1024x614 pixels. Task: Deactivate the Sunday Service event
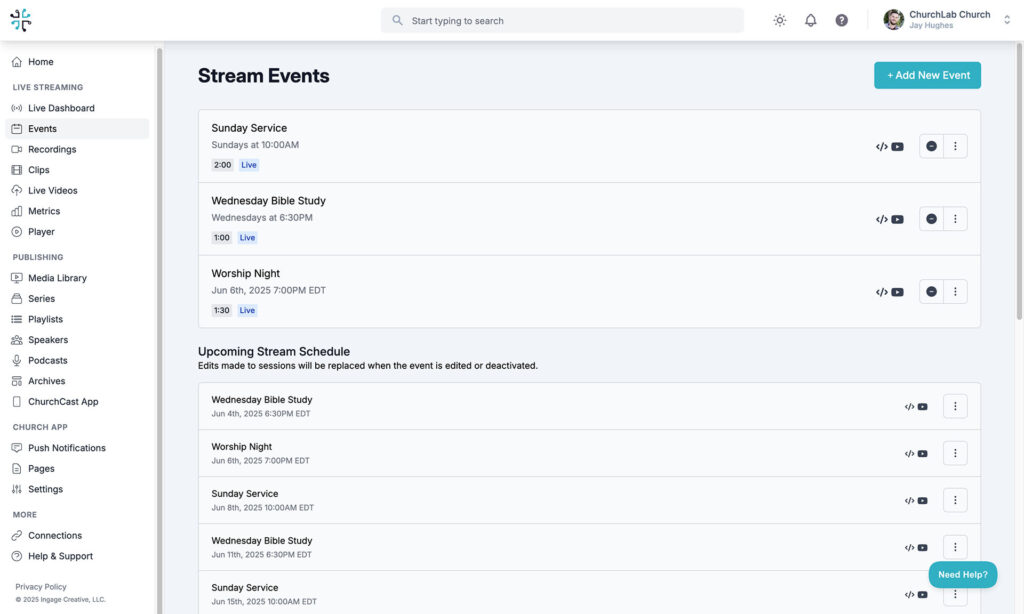[931, 147]
